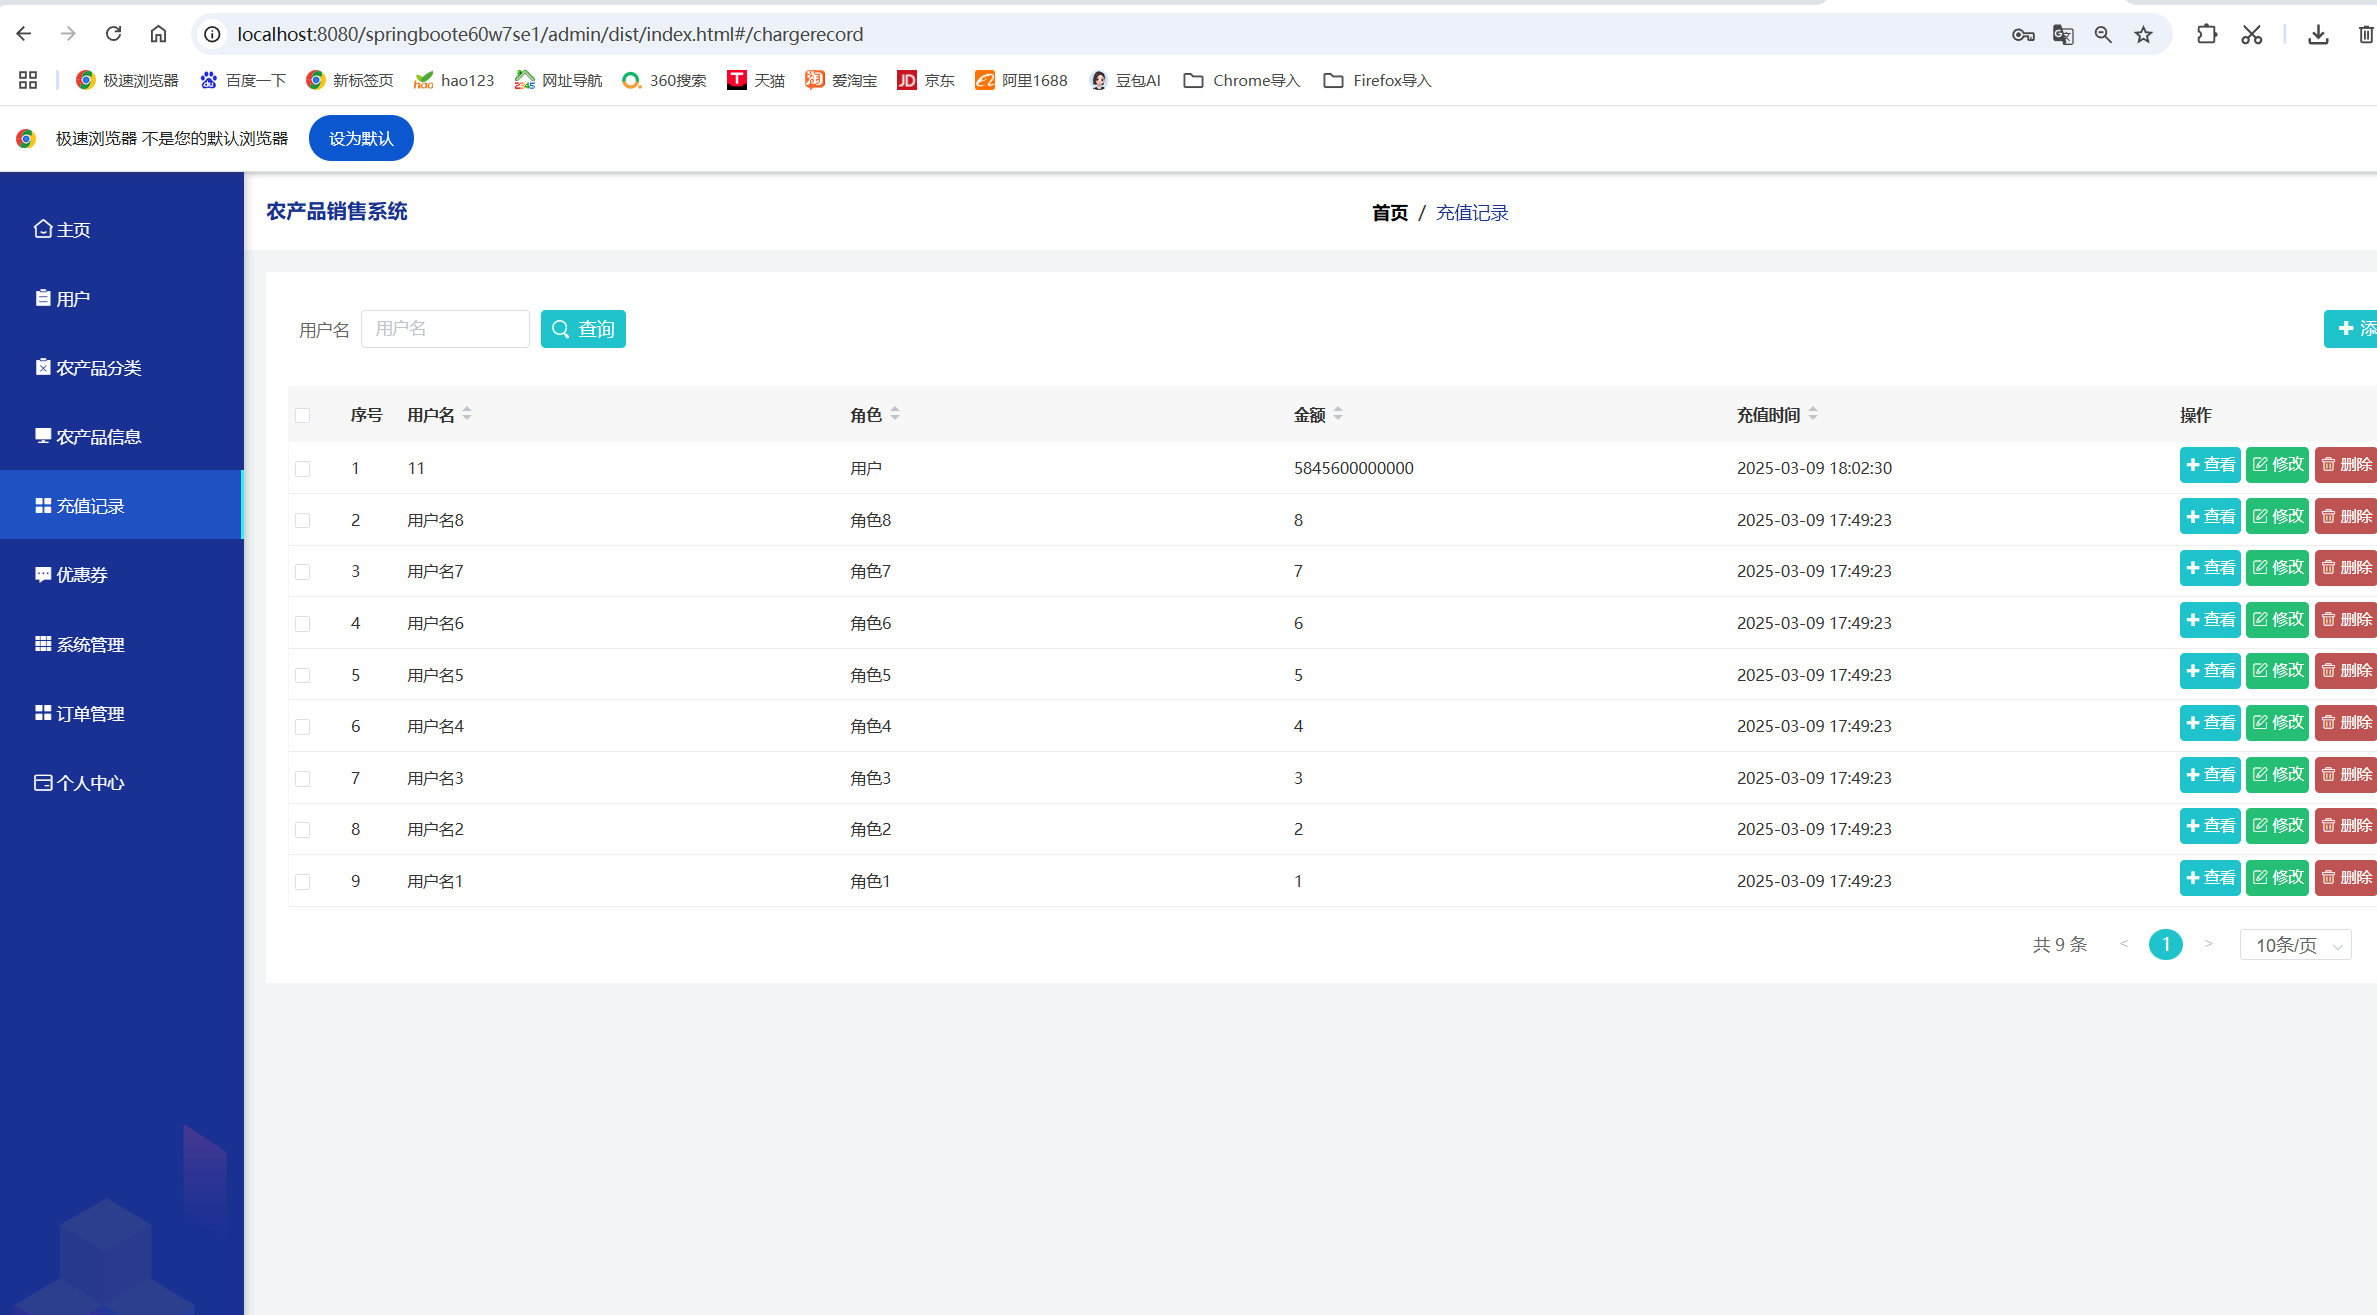Open the downloads icon in toolbar
Viewport: 2377px width, 1315px height.
[2318, 35]
